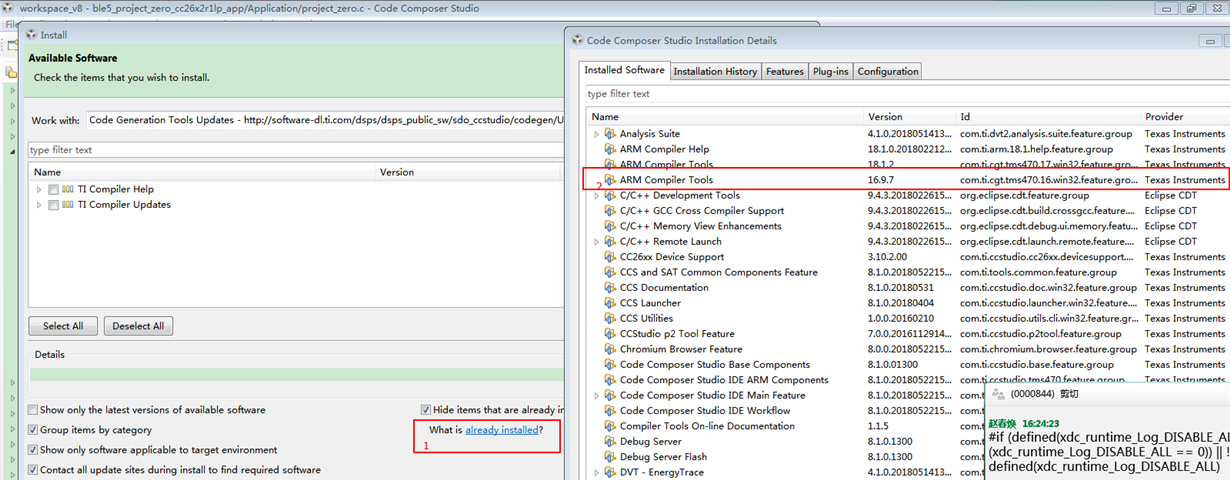Click the Installation Details window title icon

(x=578, y=41)
